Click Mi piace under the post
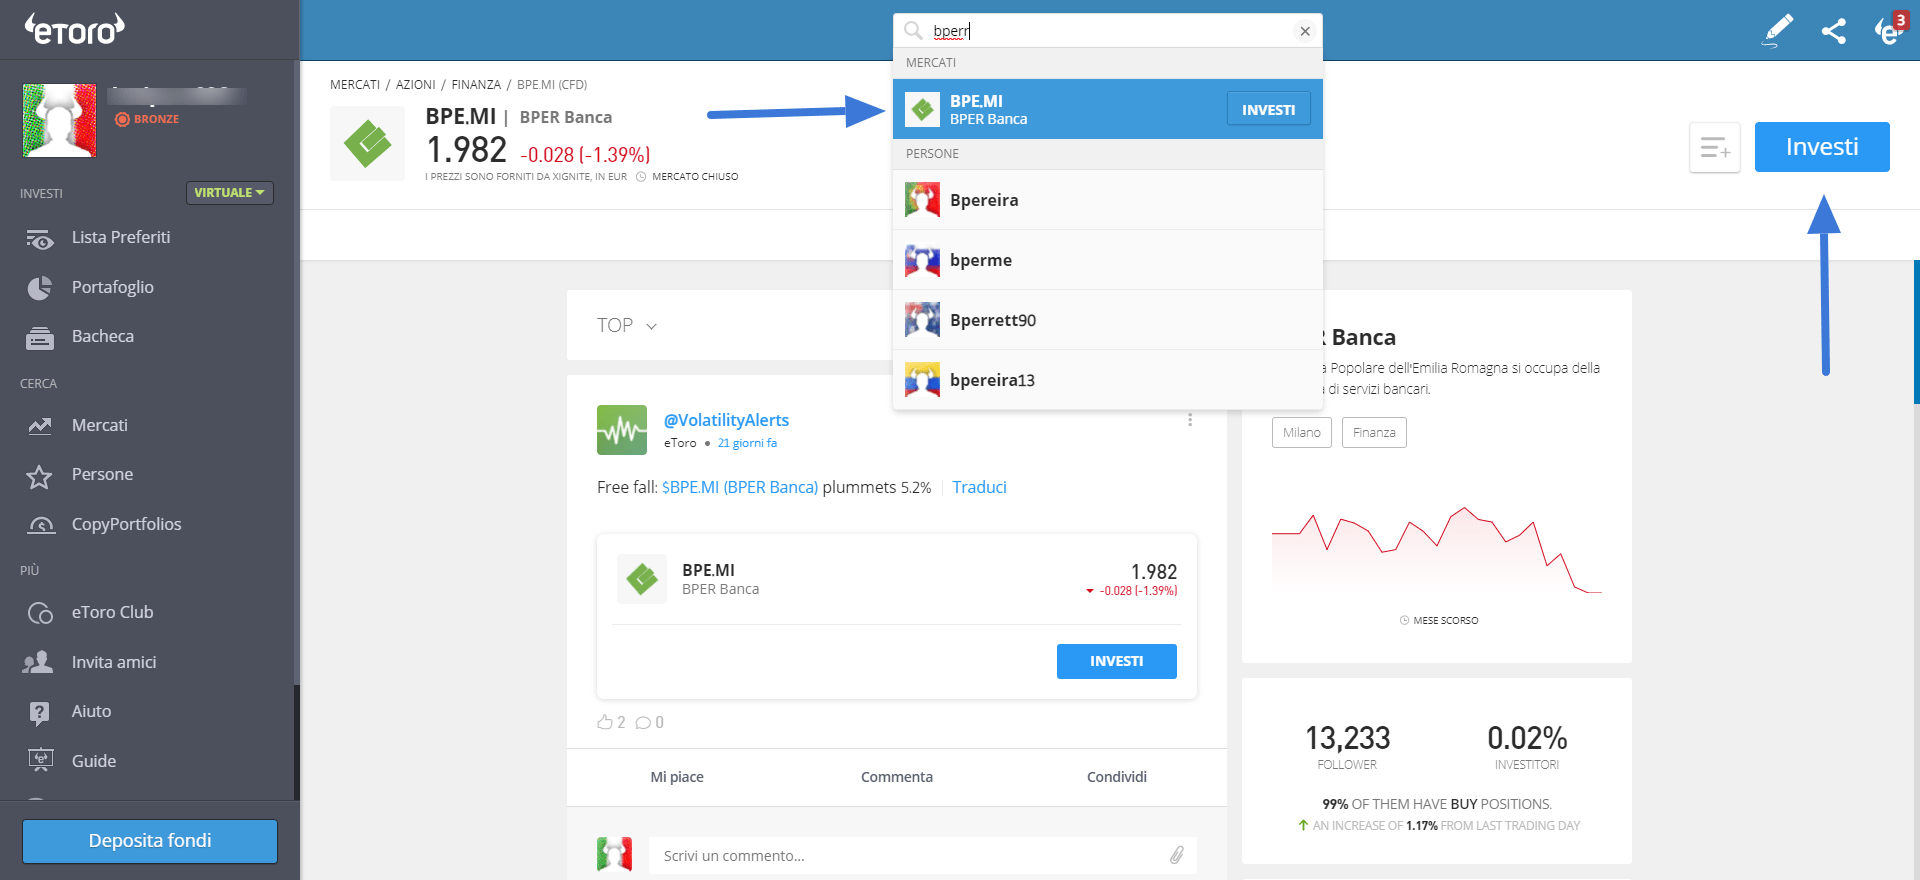The width and height of the screenshot is (1920, 880). (677, 777)
